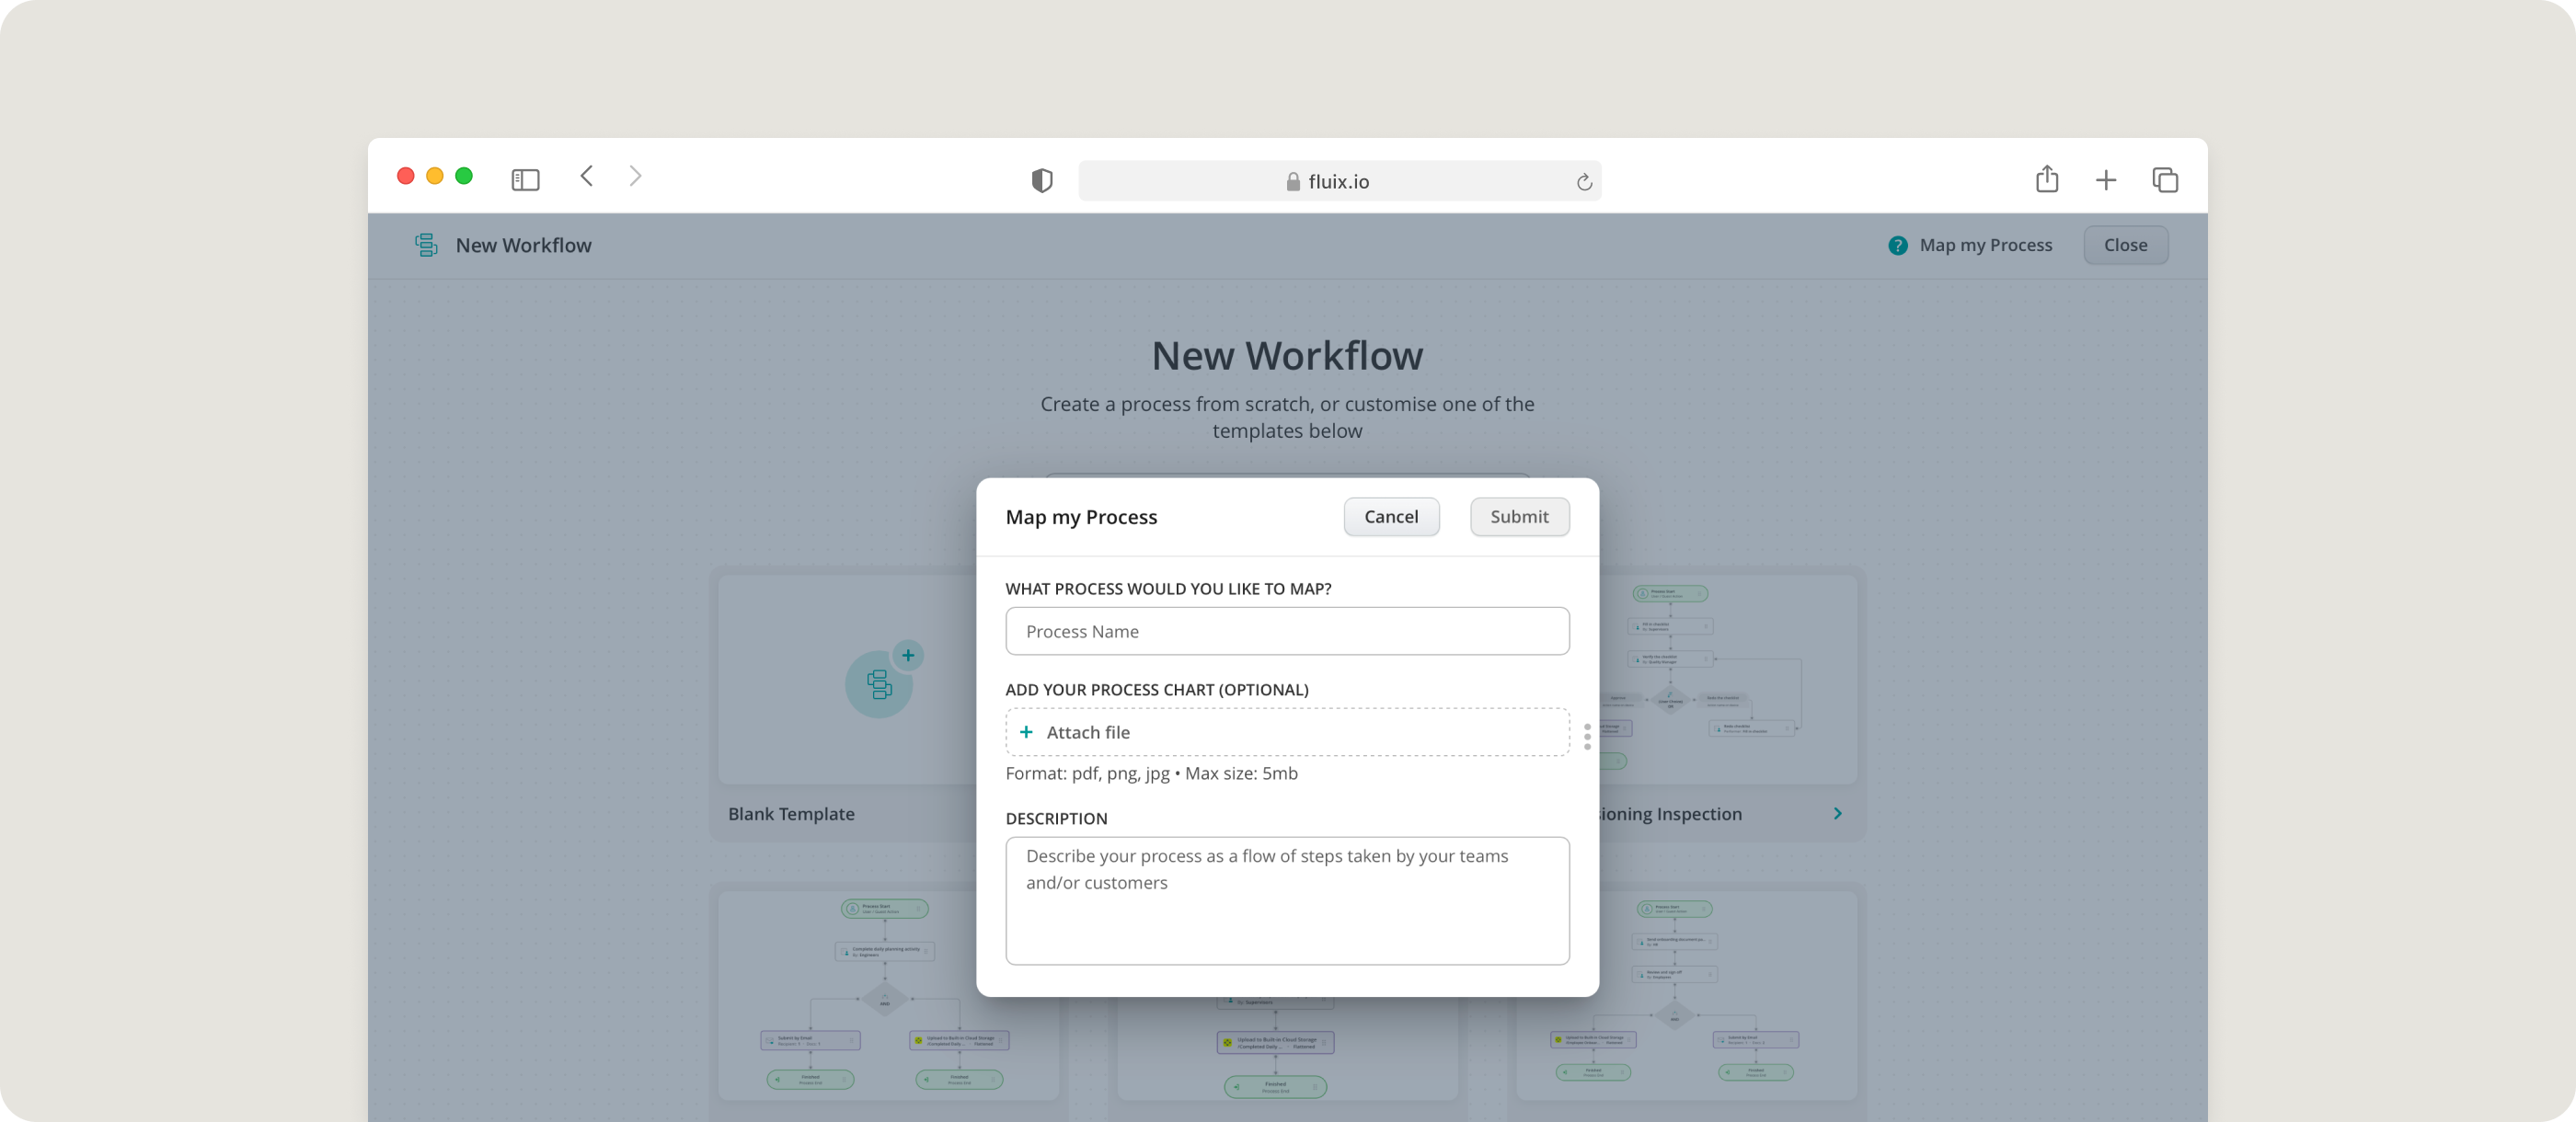Screen dimensions: 2576x1122
Task: Click the privacy shield icon
Action: click(1041, 181)
